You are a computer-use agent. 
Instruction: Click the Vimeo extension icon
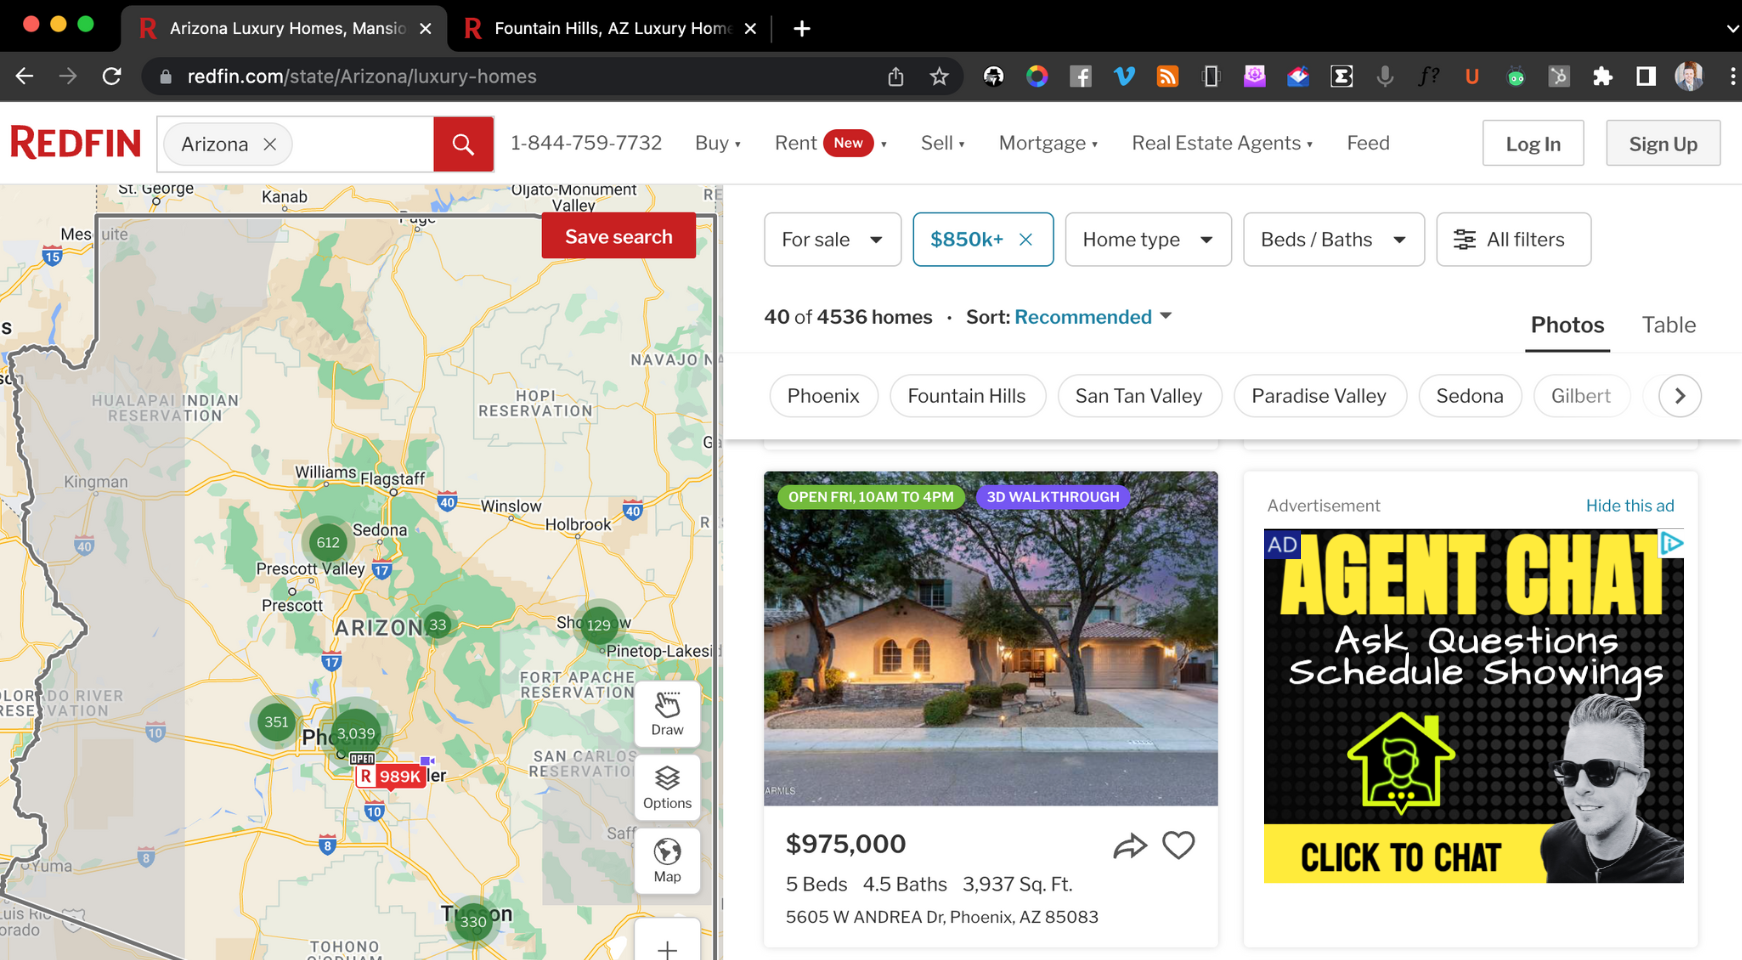click(x=1124, y=76)
